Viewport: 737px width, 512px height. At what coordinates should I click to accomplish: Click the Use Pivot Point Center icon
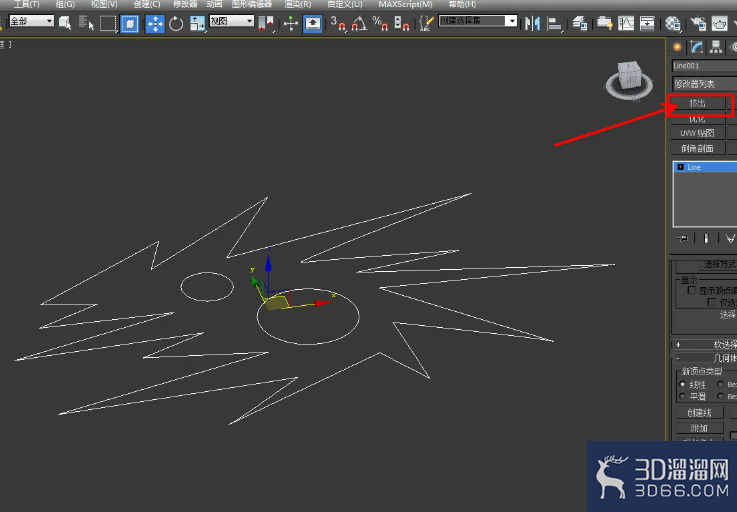click(x=266, y=23)
